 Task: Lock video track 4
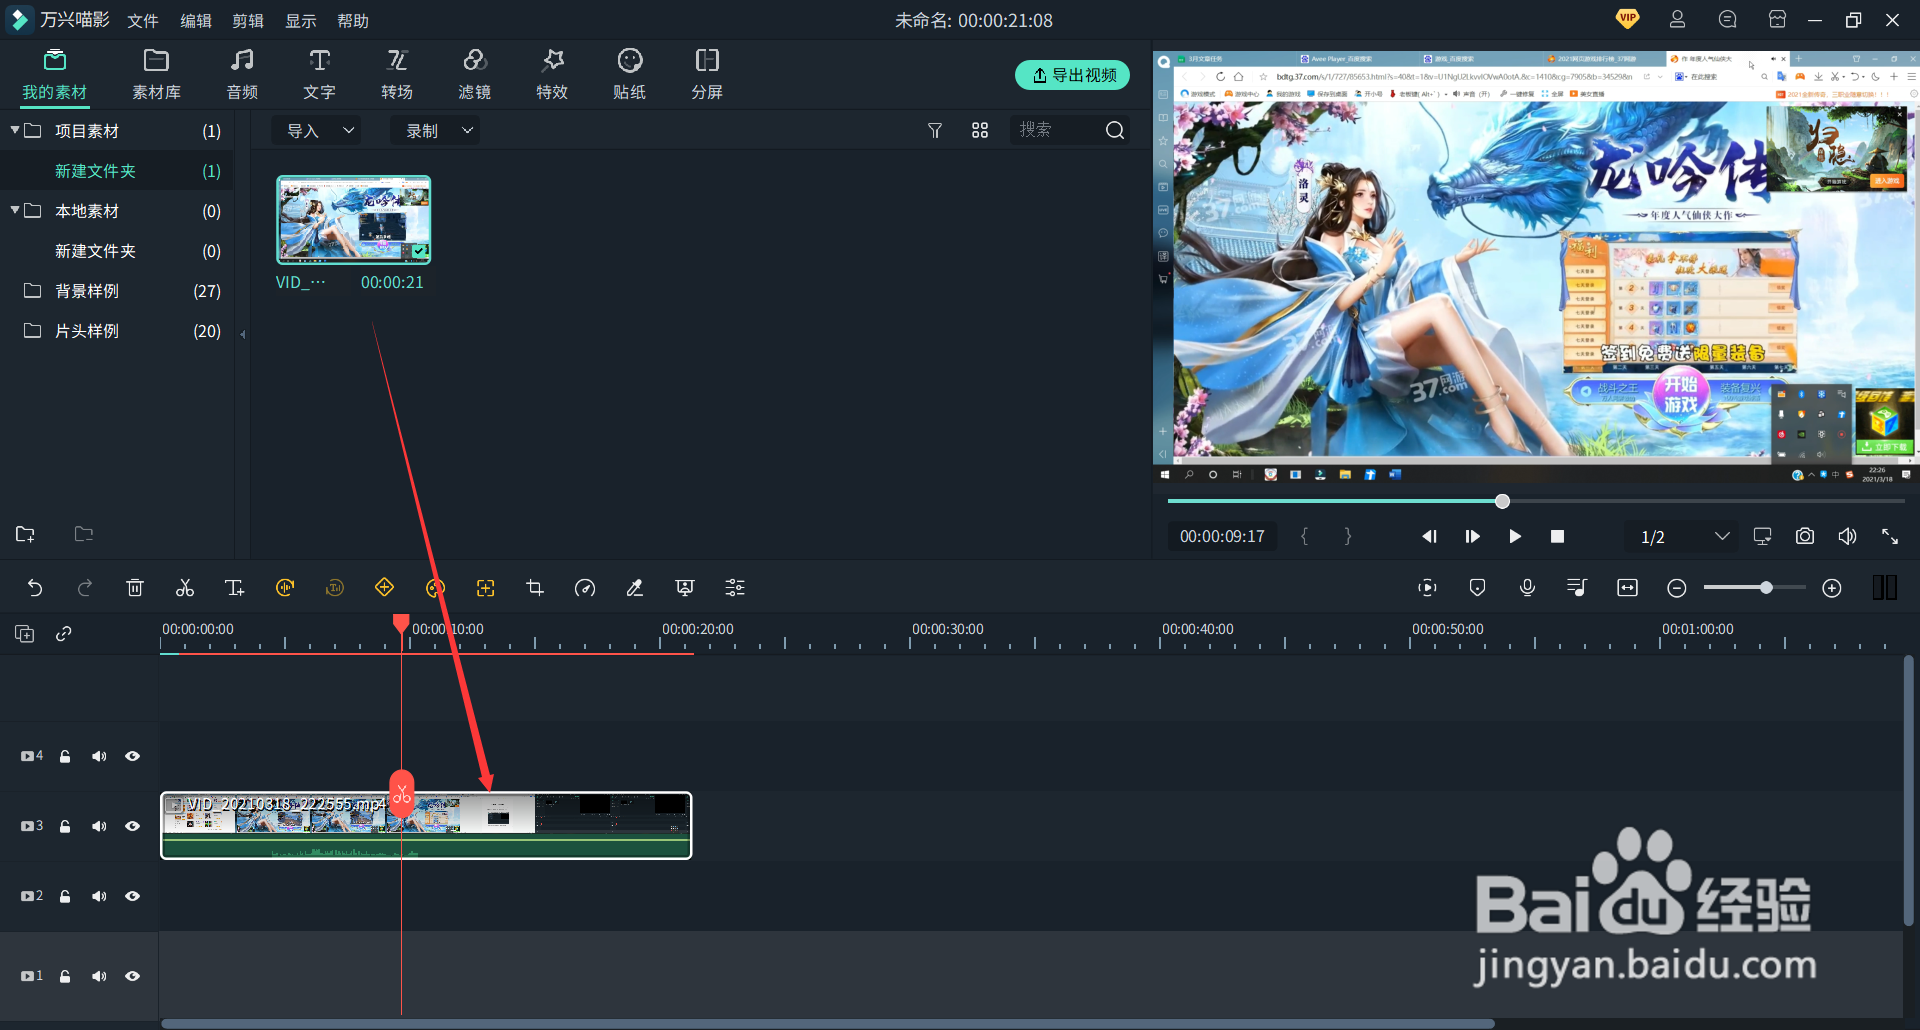[65, 756]
